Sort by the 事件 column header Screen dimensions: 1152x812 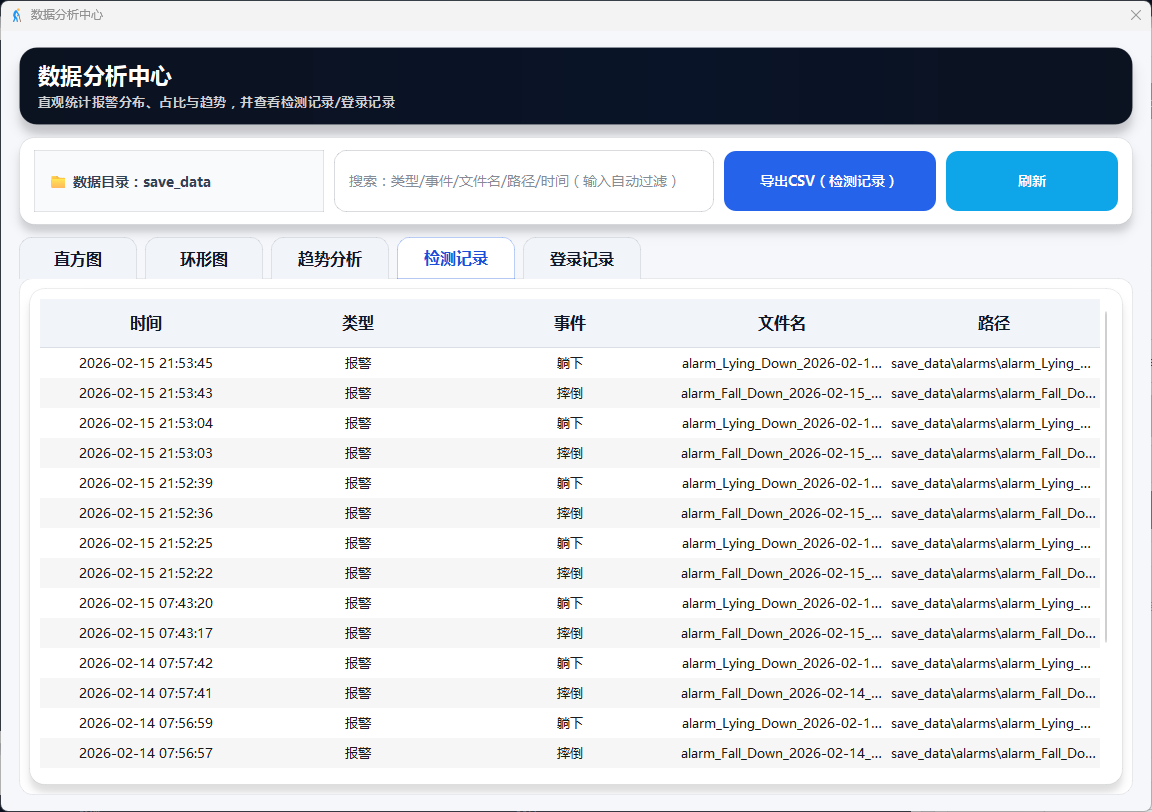[570, 323]
